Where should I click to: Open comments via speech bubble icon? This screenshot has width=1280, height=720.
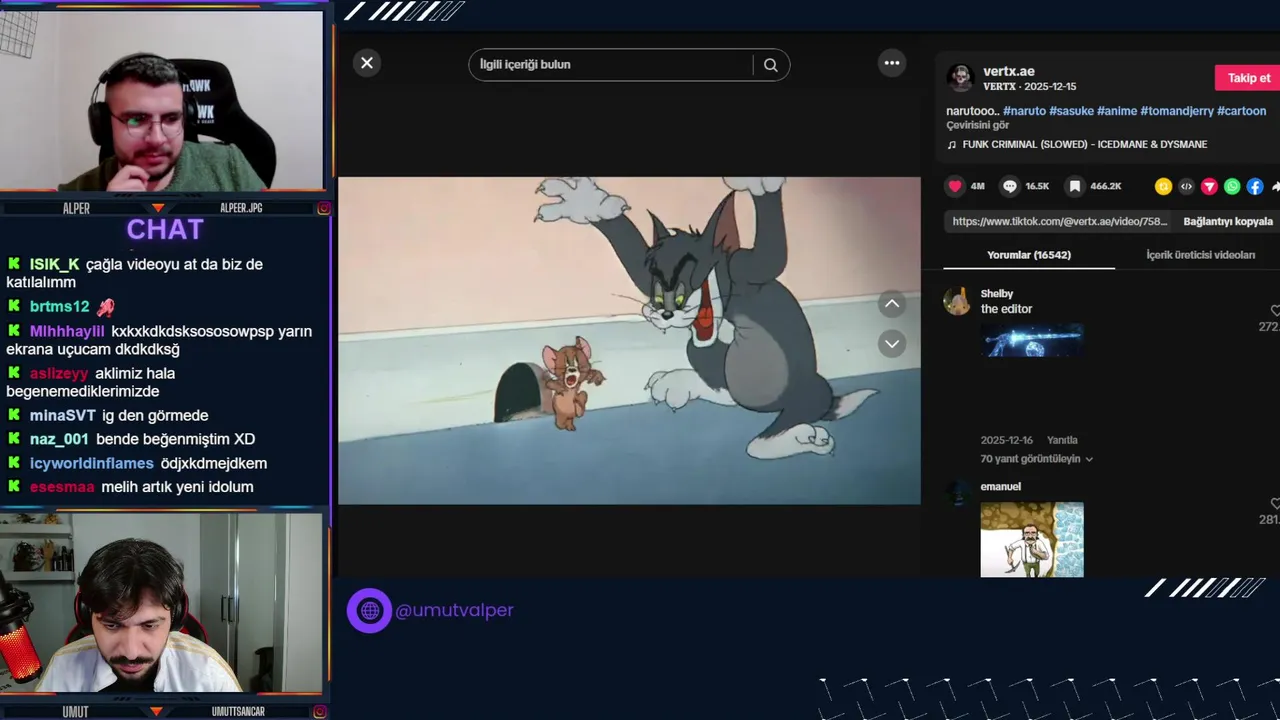pyautogui.click(x=1010, y=186)
